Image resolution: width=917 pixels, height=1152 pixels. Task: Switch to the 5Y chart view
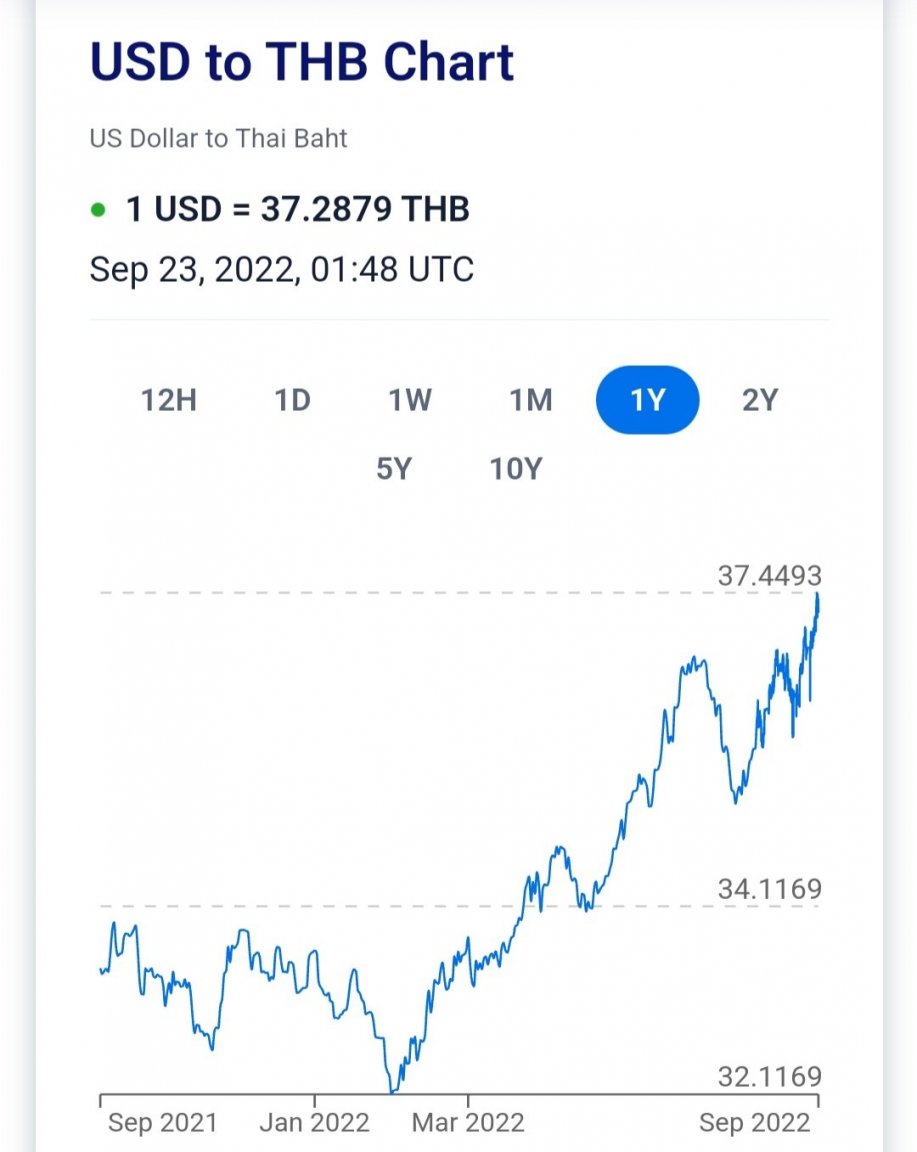[394, 468]
